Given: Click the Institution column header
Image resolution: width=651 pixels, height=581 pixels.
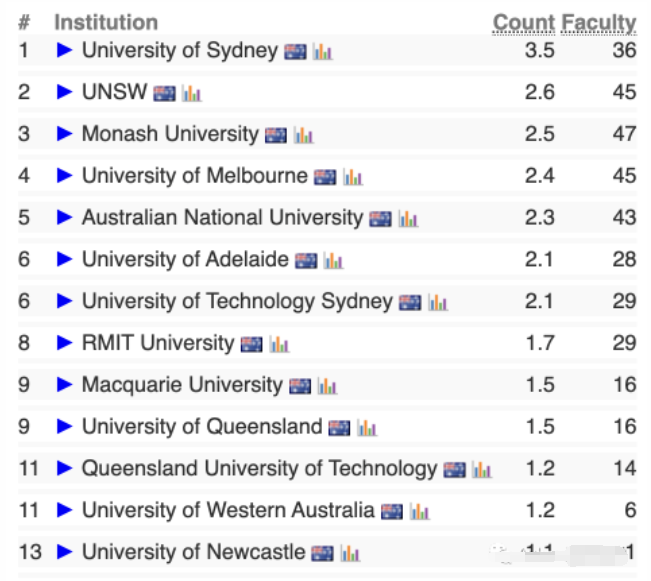Looking at the screenshot, I should click(106, 22).
